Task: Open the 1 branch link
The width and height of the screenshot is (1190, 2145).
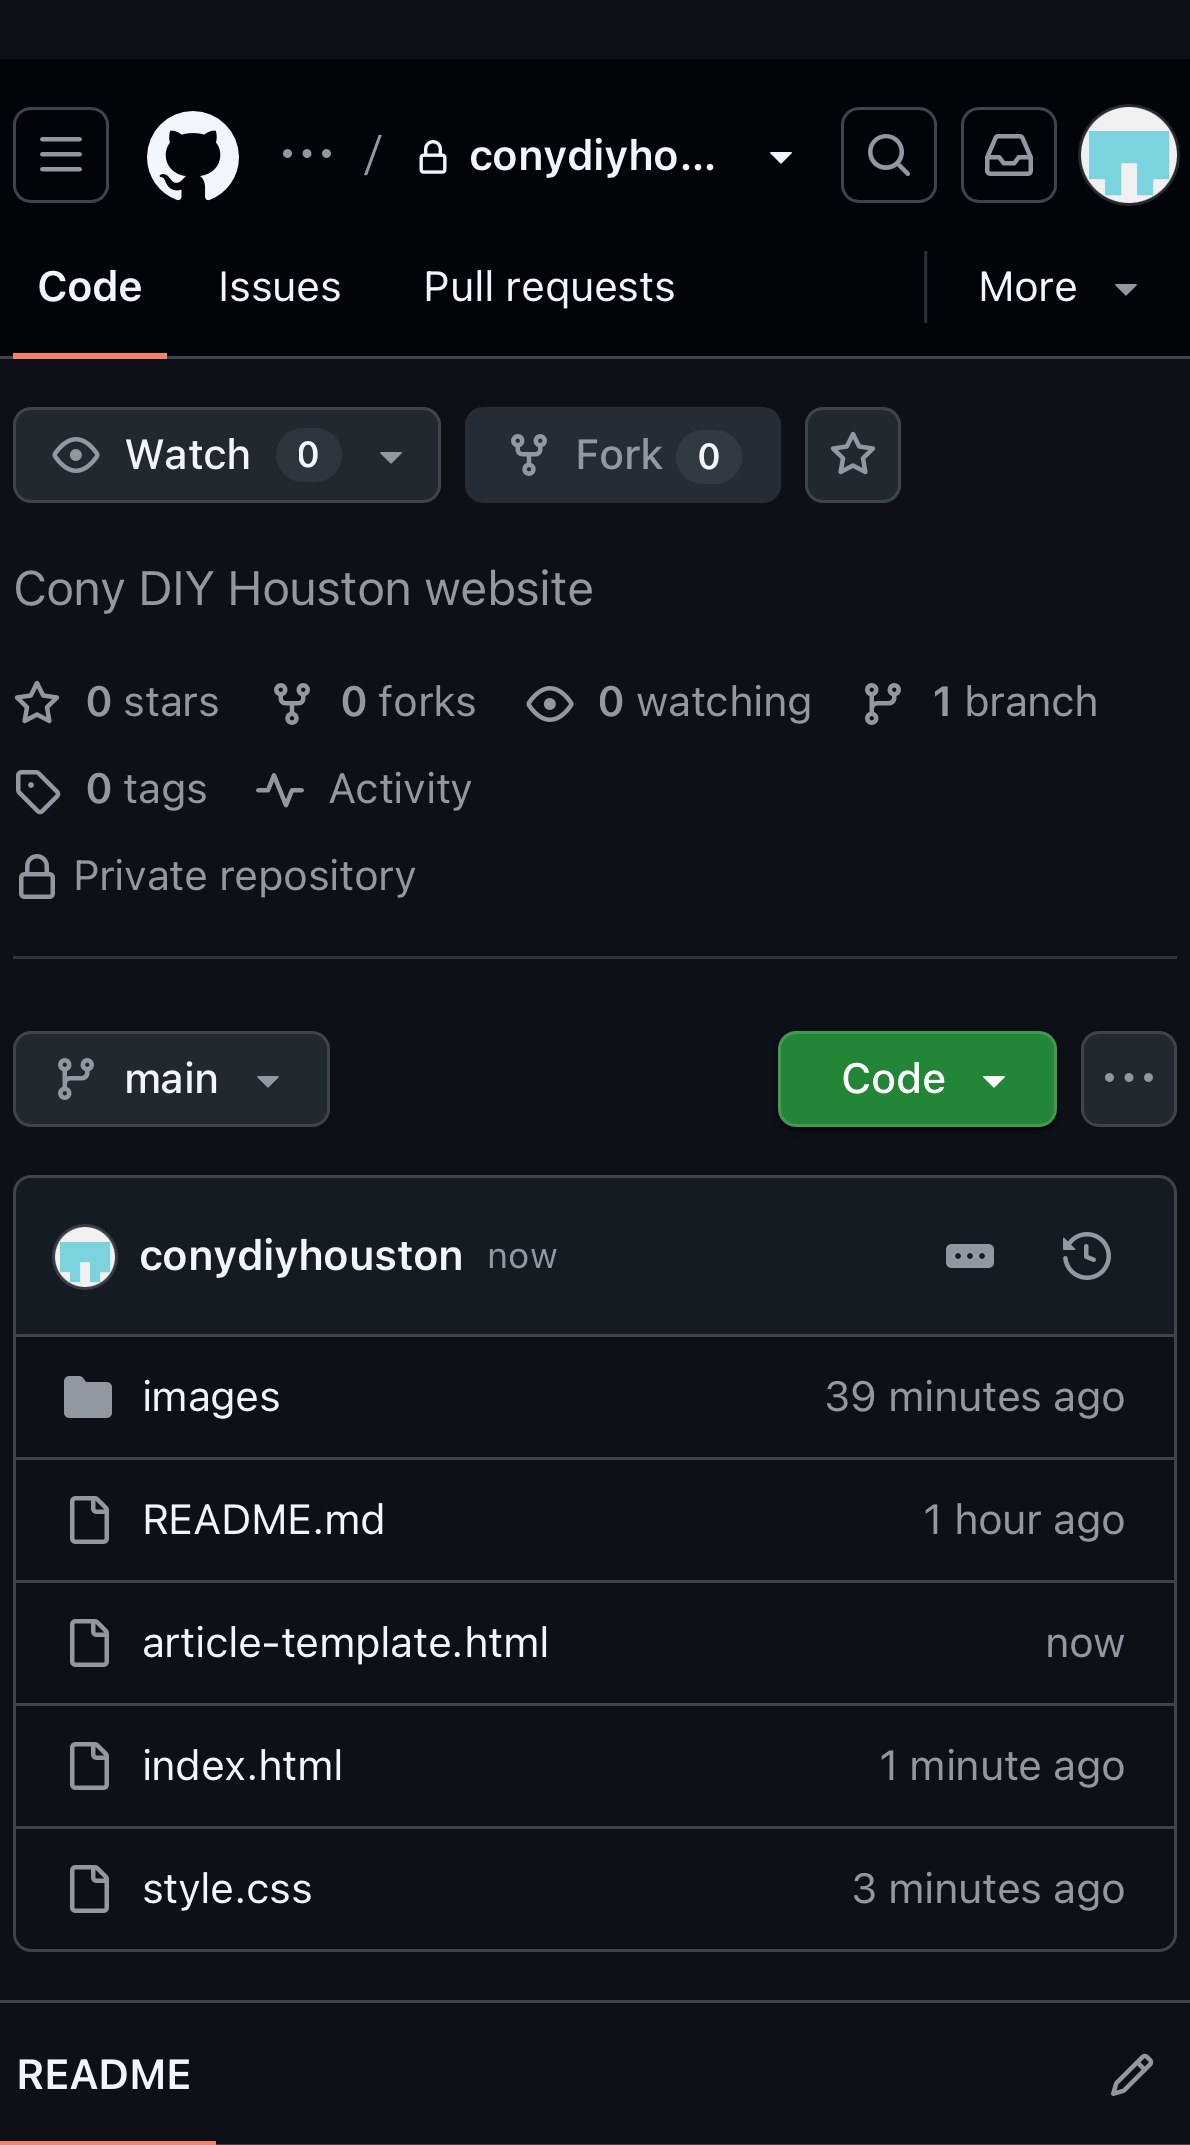Action: pyautogui.click(x=980, y=702)
